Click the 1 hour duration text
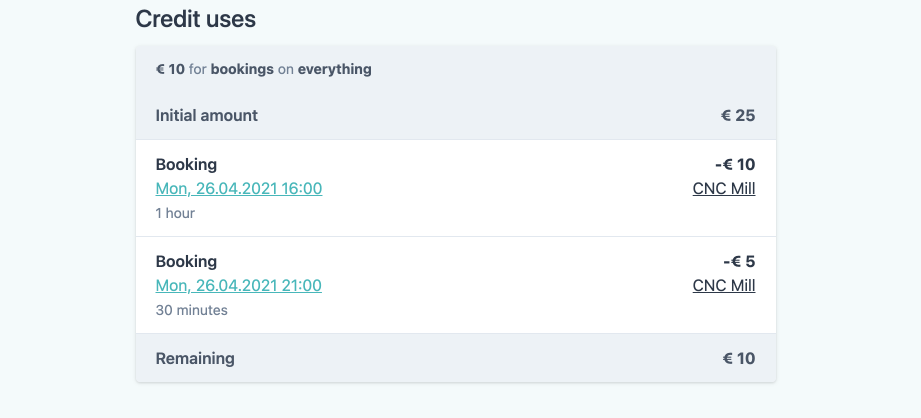The width and height of the screenshot is (921, 418). pyautogui.click(x=175, y=213)
